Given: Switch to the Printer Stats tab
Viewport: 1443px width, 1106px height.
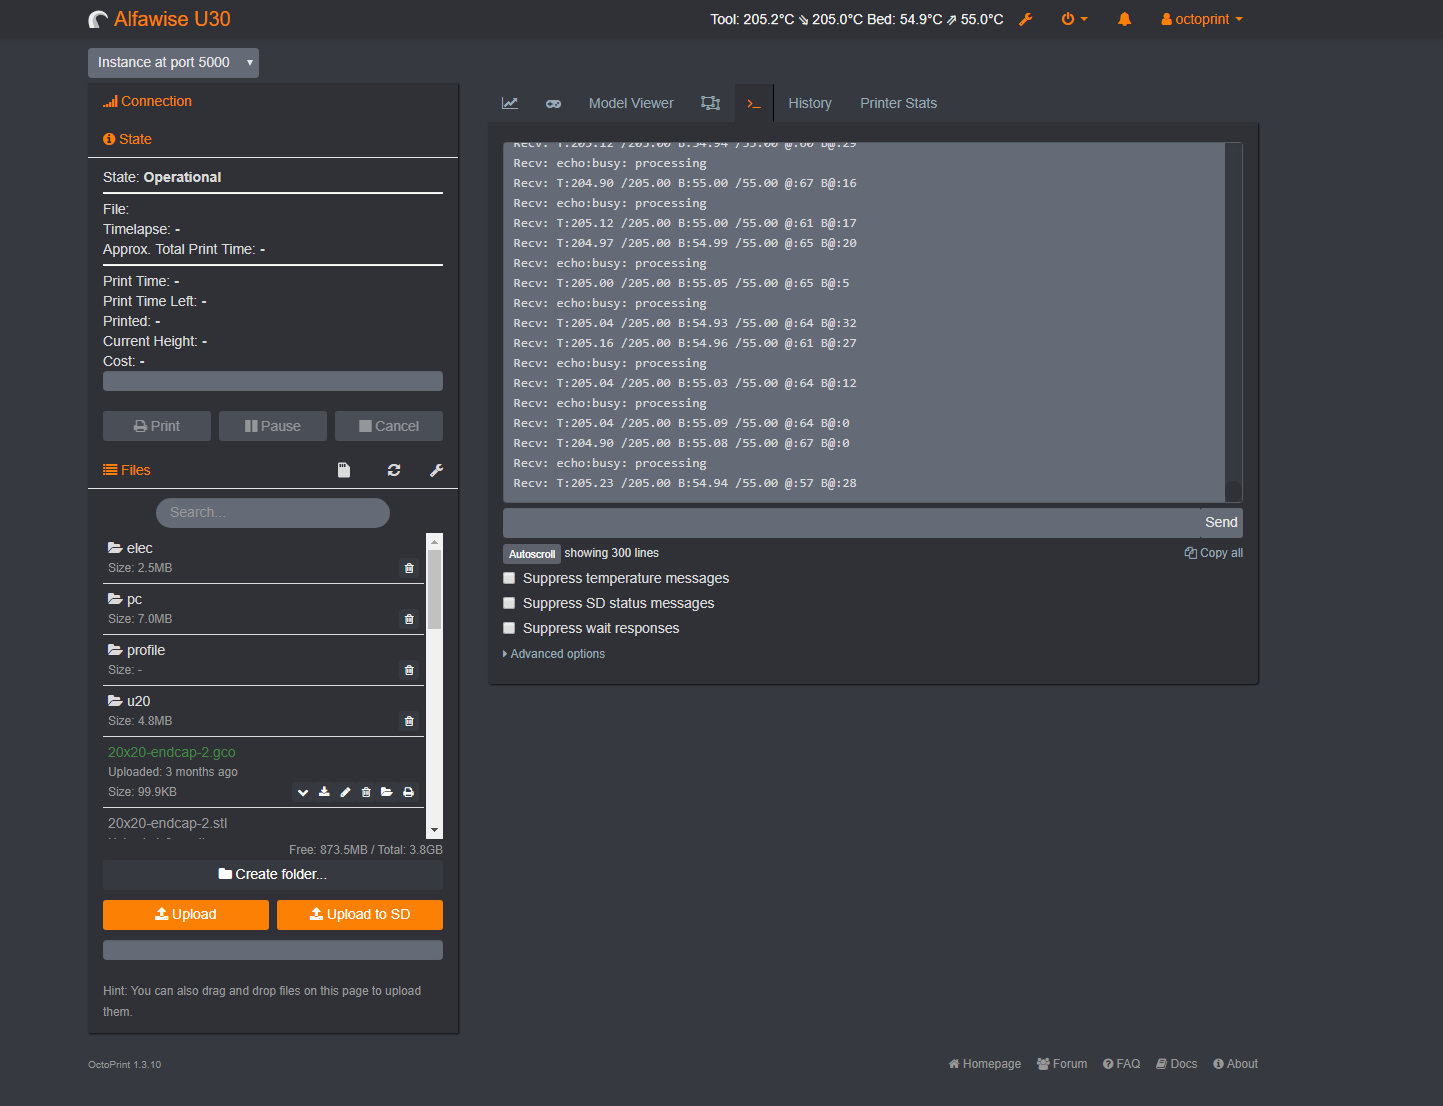Looking at the screenshot, I should pyautogui.click(x=899, y=103).
